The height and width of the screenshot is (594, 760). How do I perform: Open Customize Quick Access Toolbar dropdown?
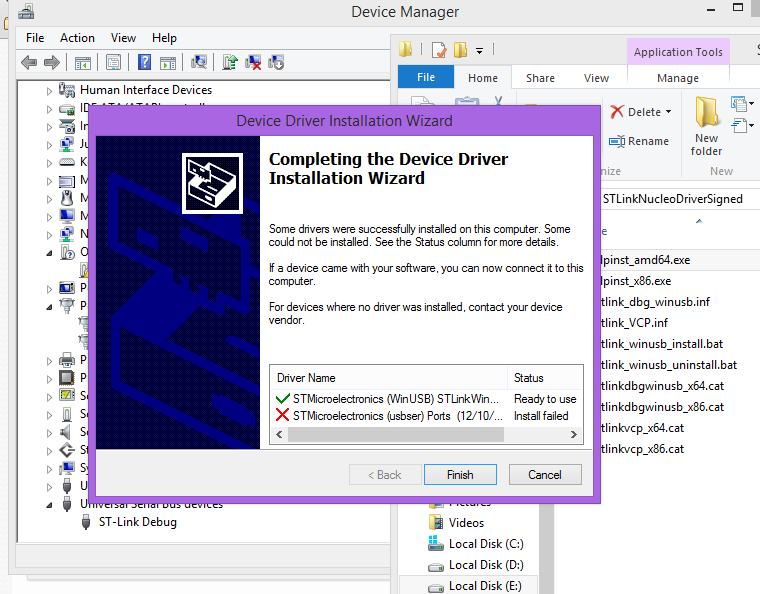tap(480, 50)
